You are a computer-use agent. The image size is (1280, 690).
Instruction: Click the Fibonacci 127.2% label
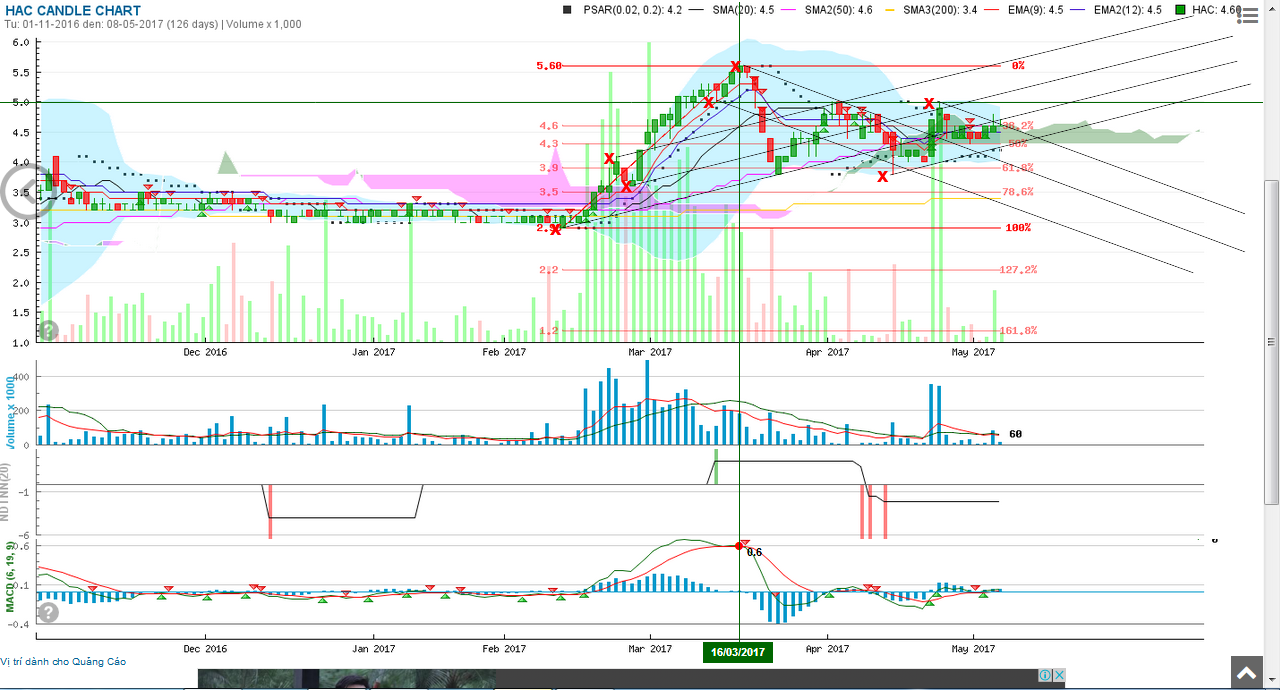click(1018, 270)
